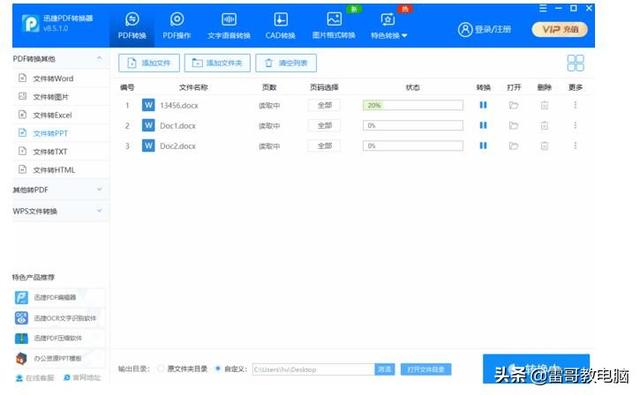640x395 pixels.
Task: Pause conversion of Doc2.docx
Action: (x=483, y=145)
